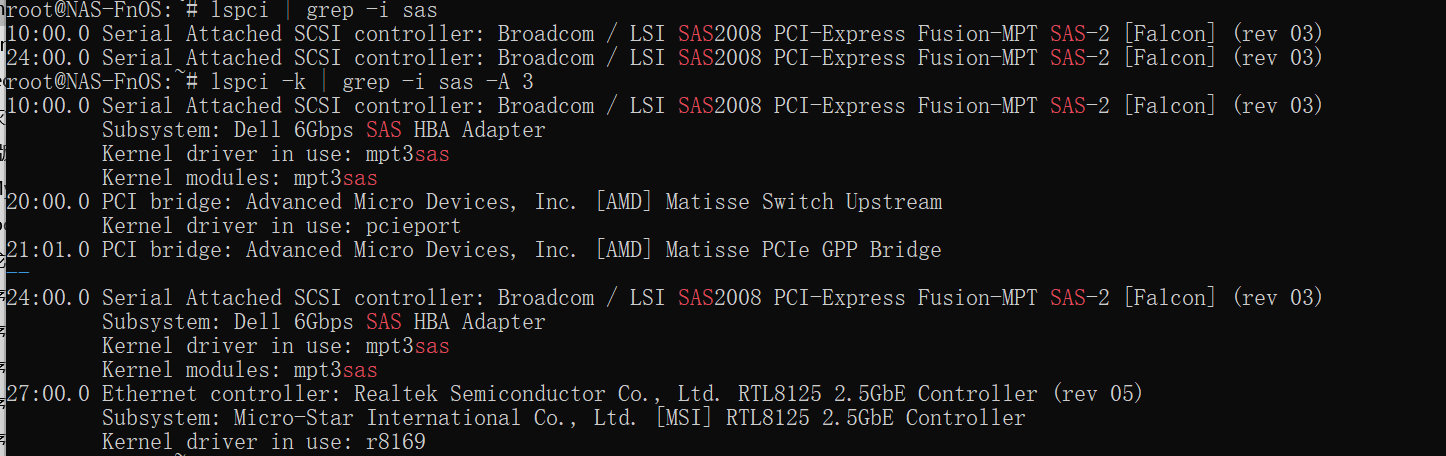Select the PCI address 21:01.0
1446x456 pixels.
(x=47, y=250)
